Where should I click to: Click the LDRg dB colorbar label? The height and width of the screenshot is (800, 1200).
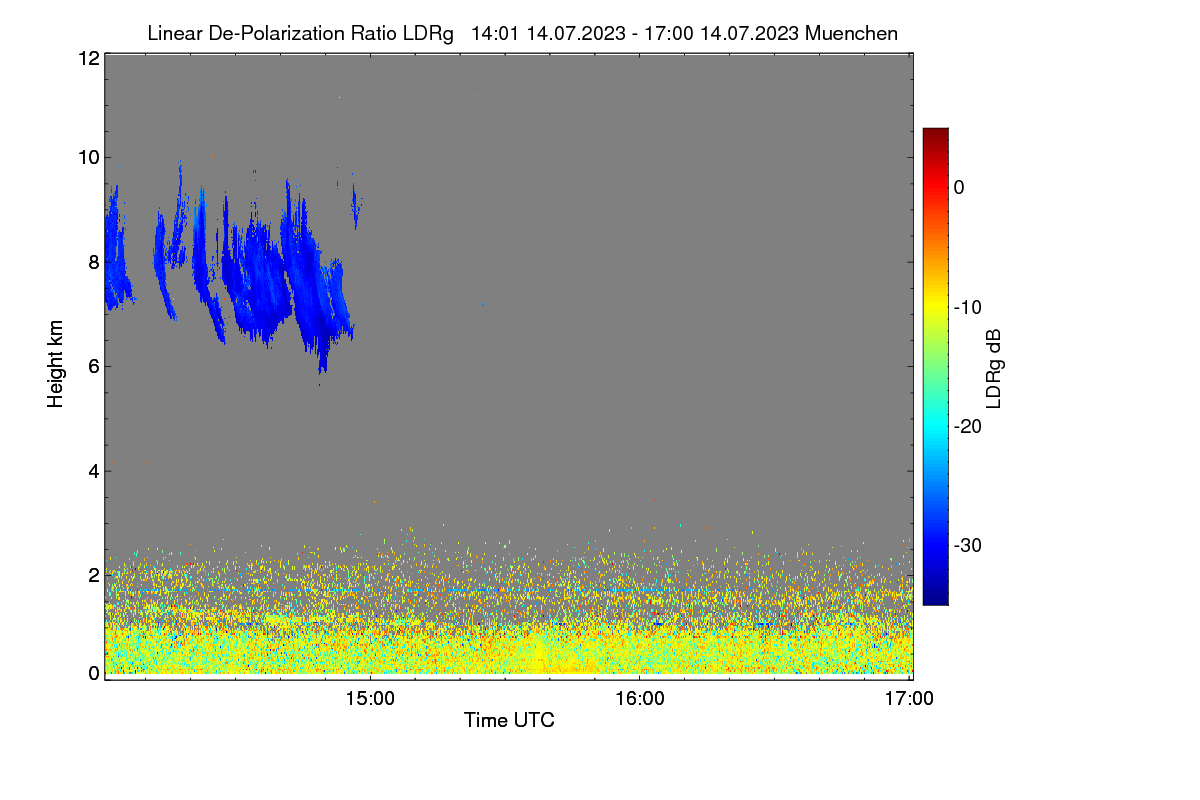(x=994, y=368)
